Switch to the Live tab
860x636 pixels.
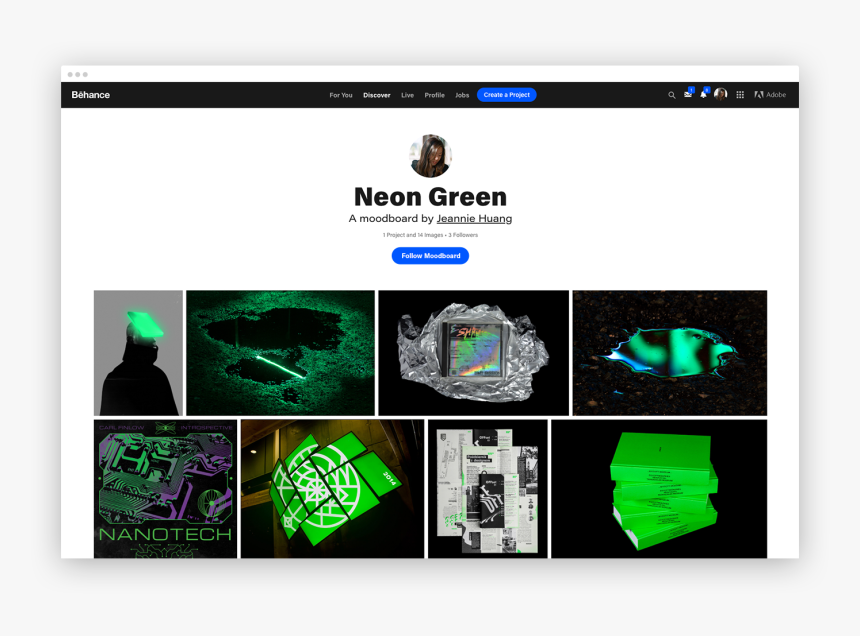pos(408,95)
